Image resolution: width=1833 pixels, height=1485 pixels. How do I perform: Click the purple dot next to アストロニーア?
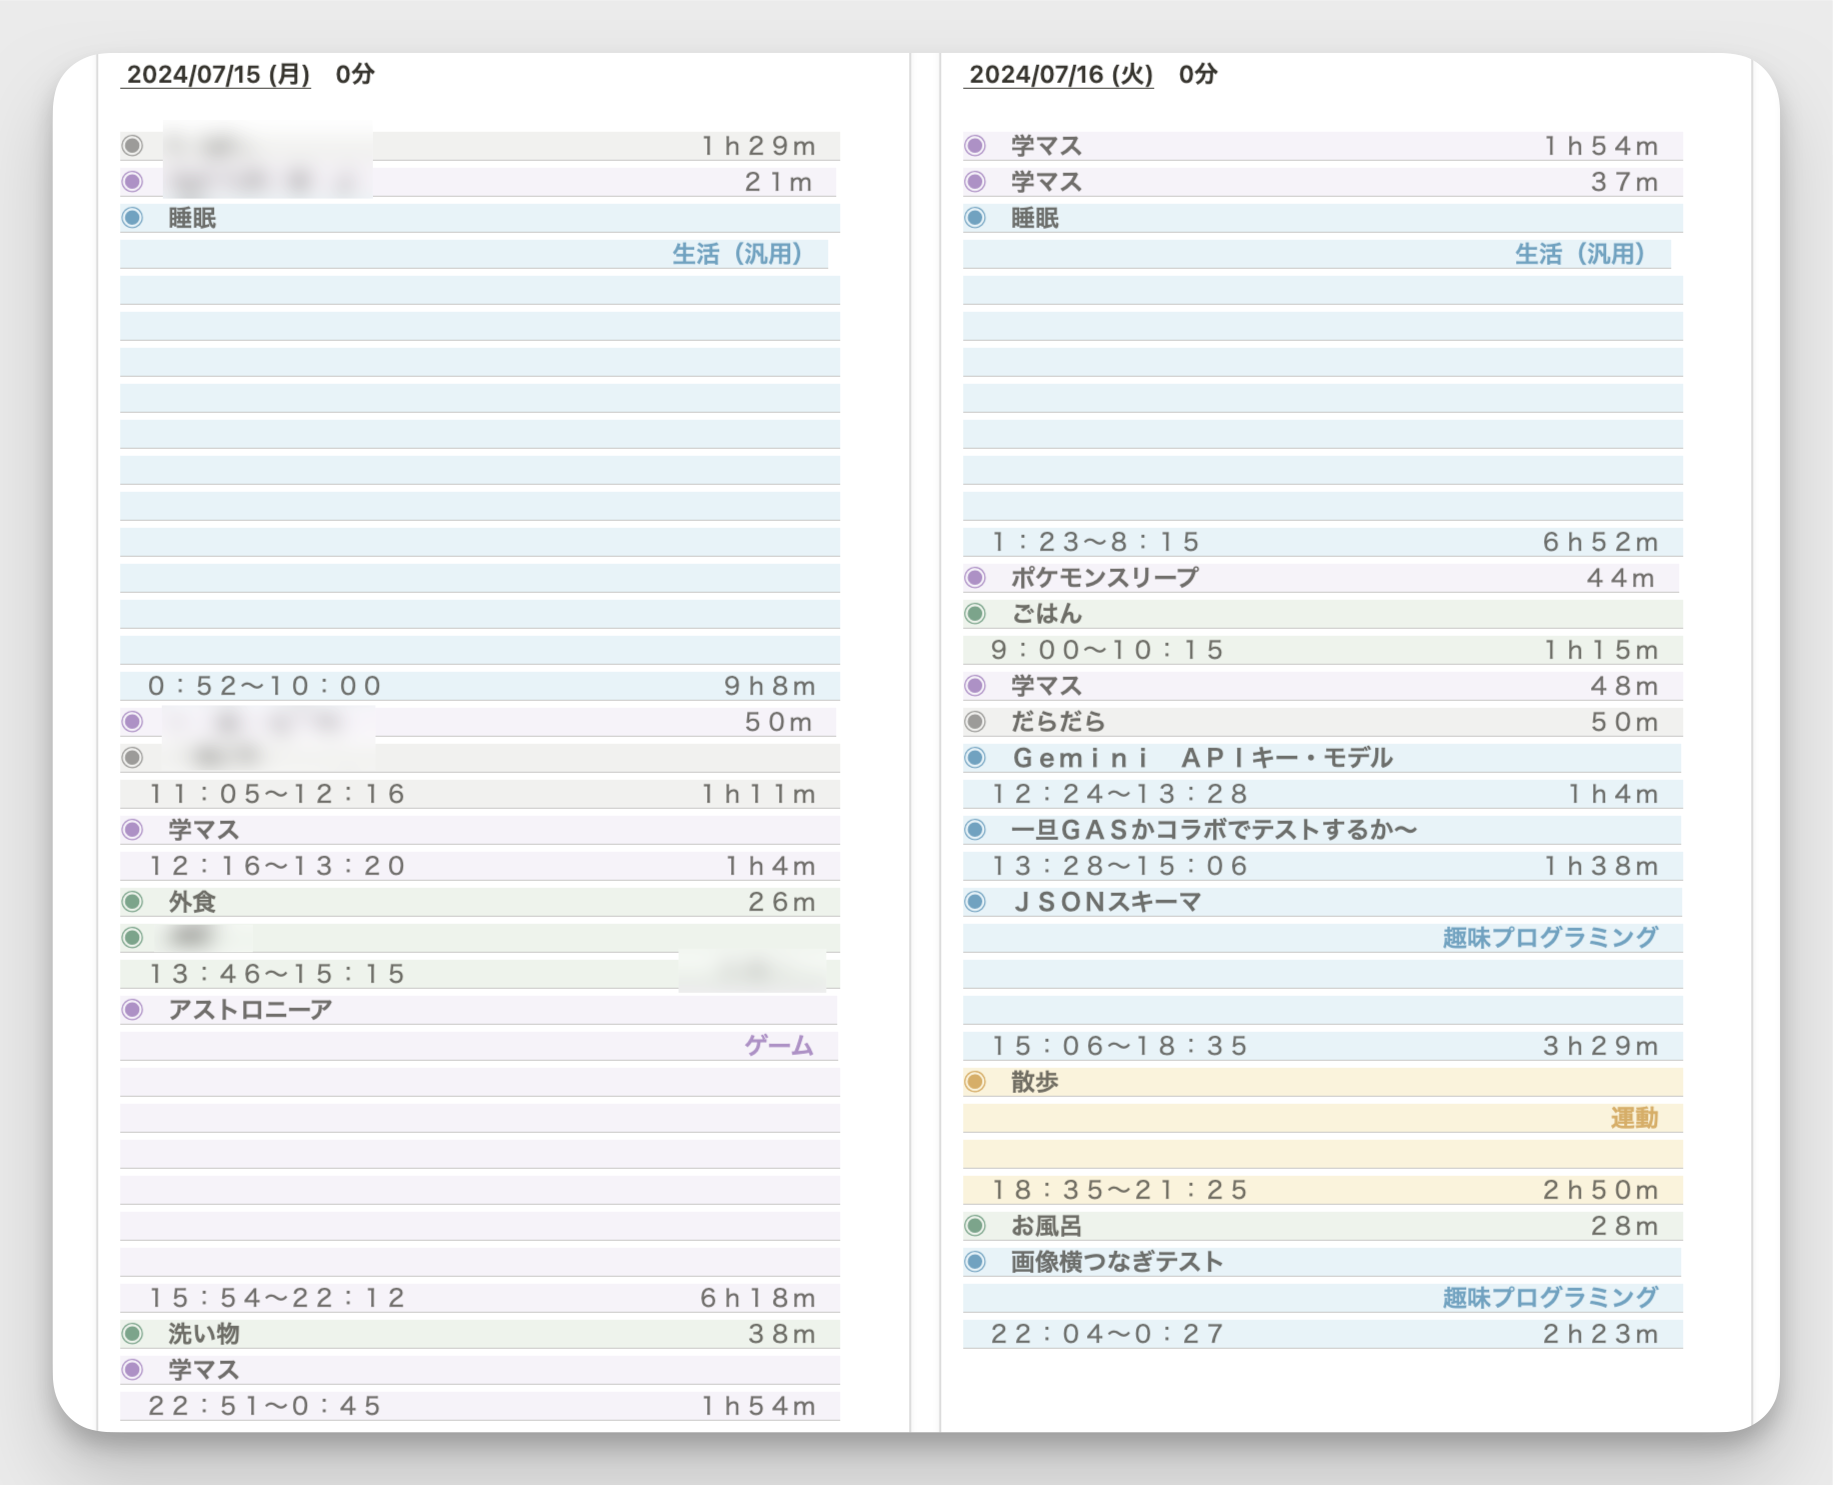pyautogui.click(x=132, y=1010)
